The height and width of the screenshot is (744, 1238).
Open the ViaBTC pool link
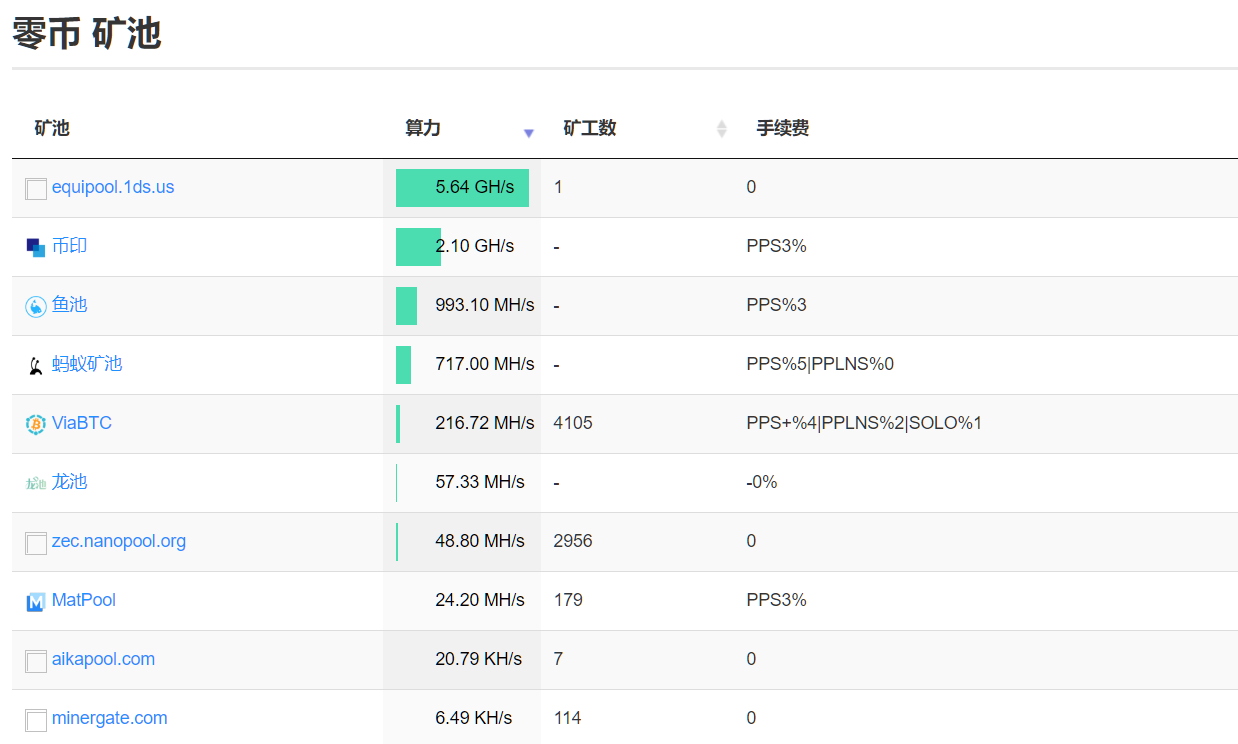pos(82,423)
